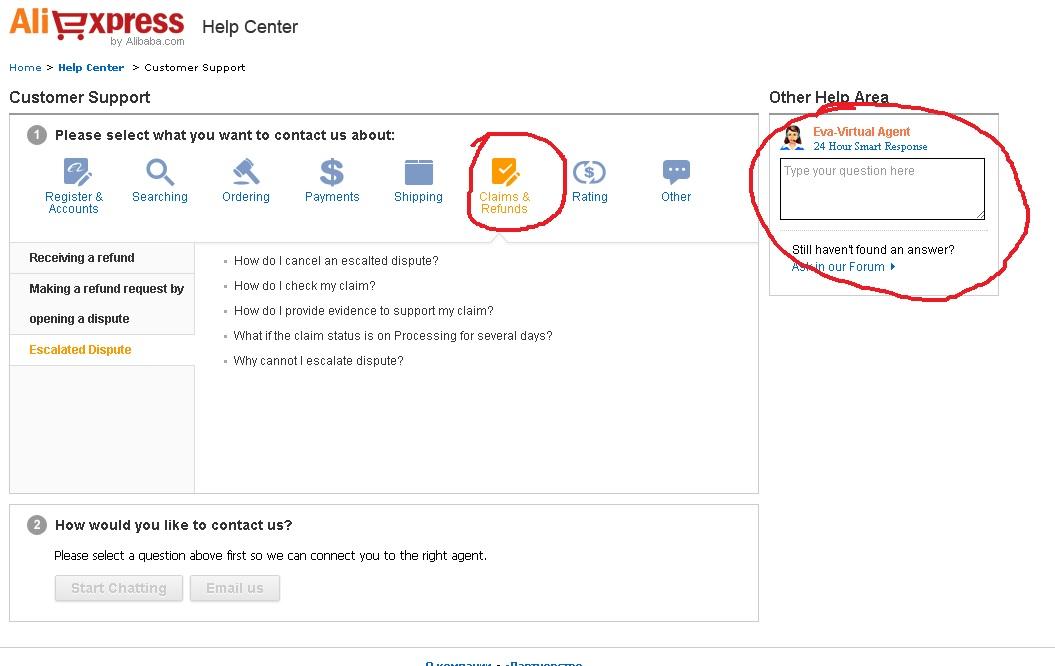1055x666 pixels.
Task: Click the '24 Hour Smart Response' text
Action: [870, 147]
